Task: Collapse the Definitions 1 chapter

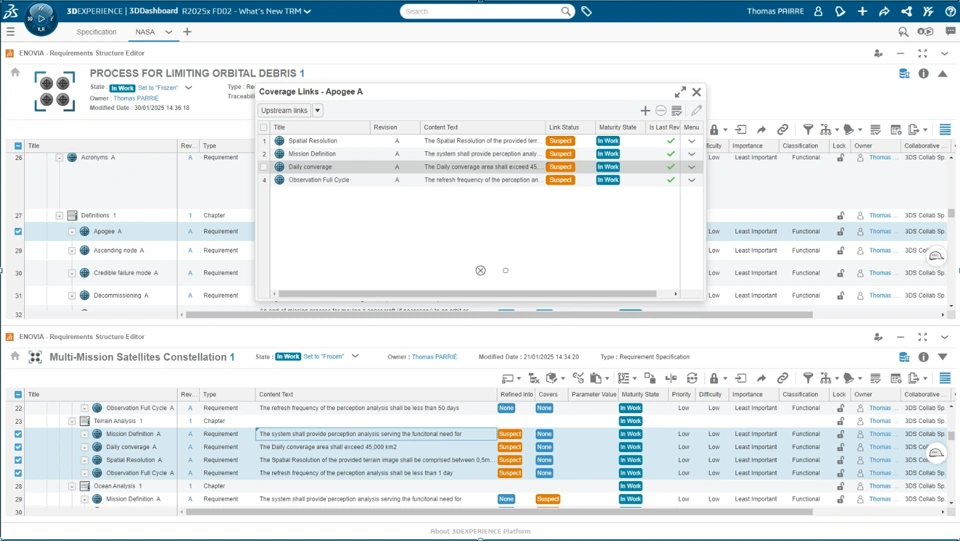Action: pyautogui.click(x=59, y=215)
